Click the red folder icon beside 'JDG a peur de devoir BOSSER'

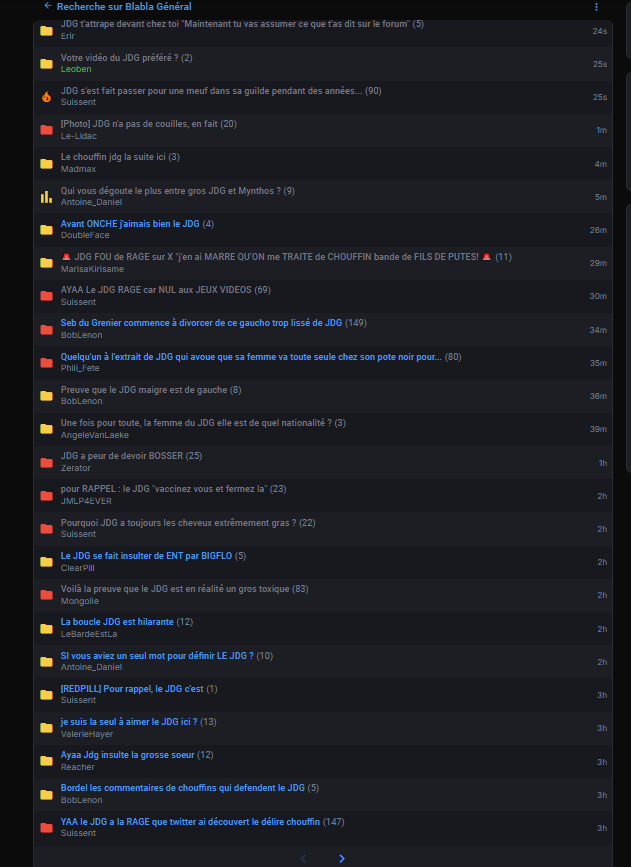click(46, 462)
